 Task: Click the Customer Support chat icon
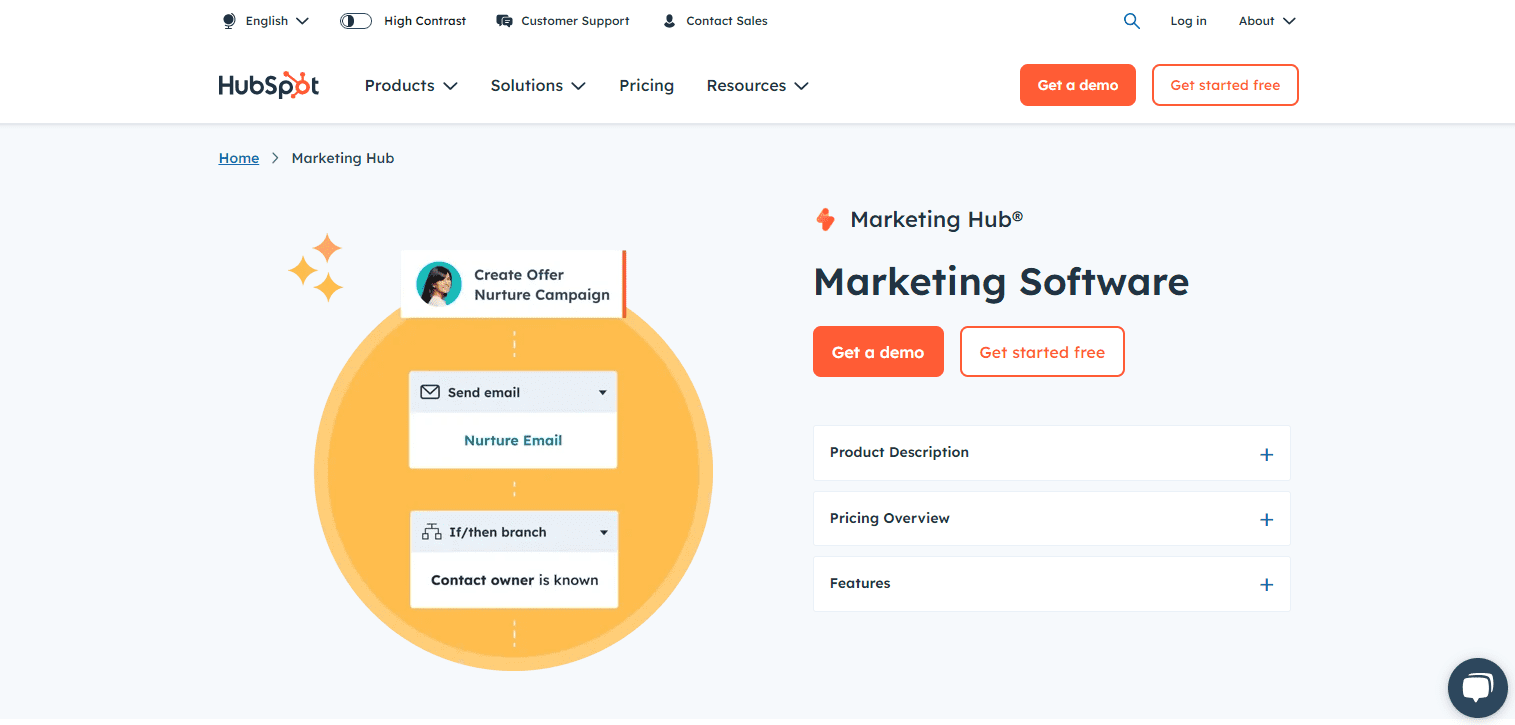coord(504,21)
